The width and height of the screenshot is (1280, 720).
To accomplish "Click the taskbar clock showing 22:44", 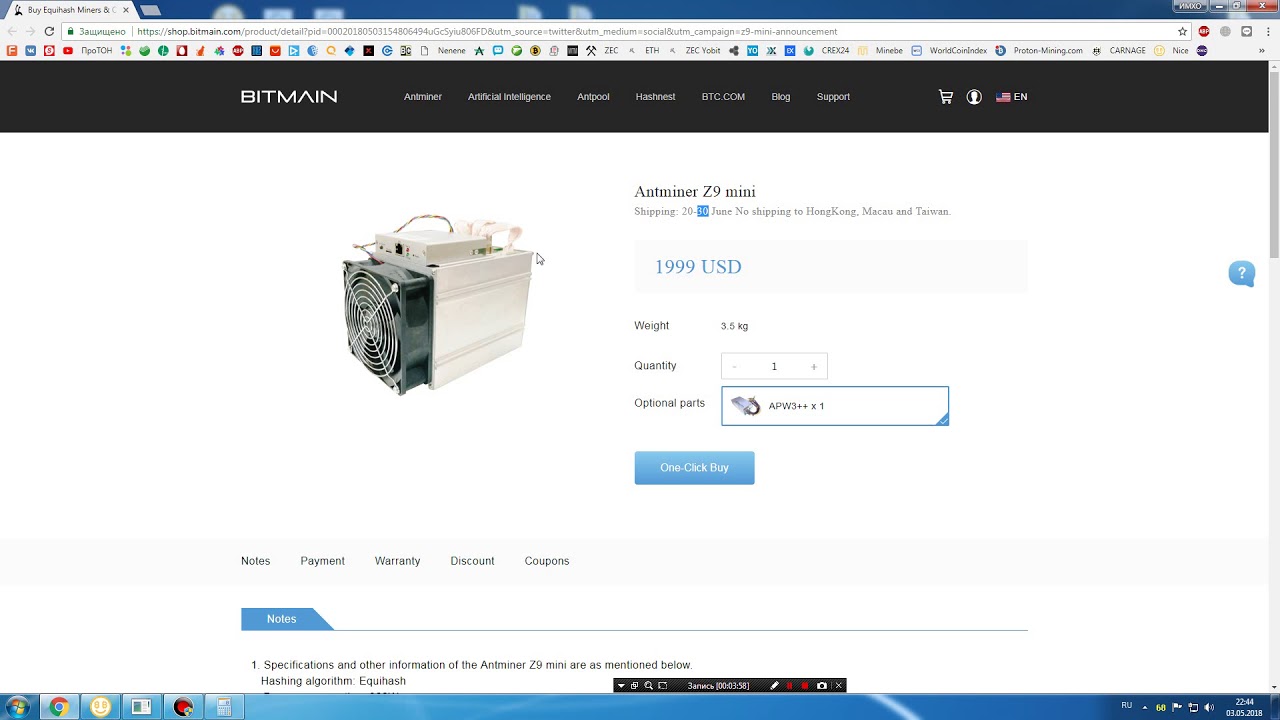I will [1244, 707].
